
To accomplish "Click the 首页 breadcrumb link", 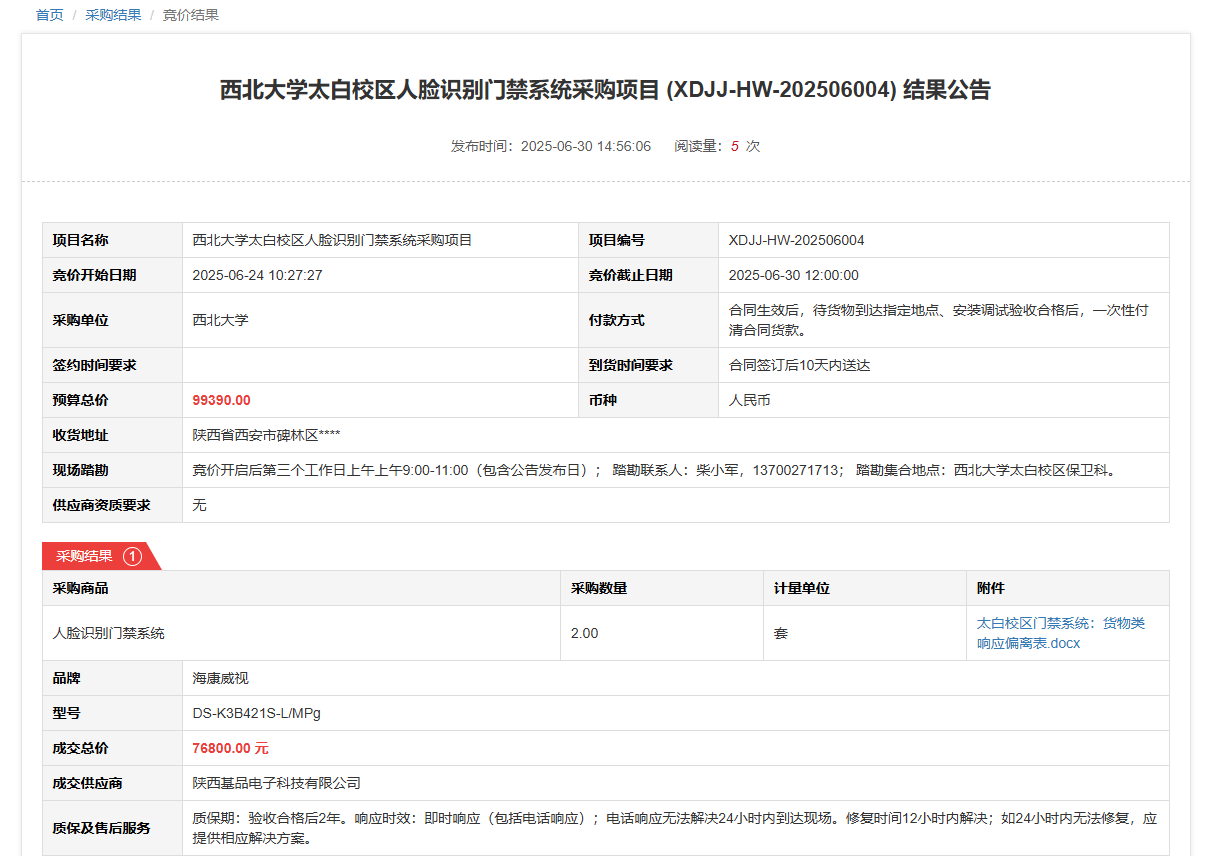I will point(49,15).
